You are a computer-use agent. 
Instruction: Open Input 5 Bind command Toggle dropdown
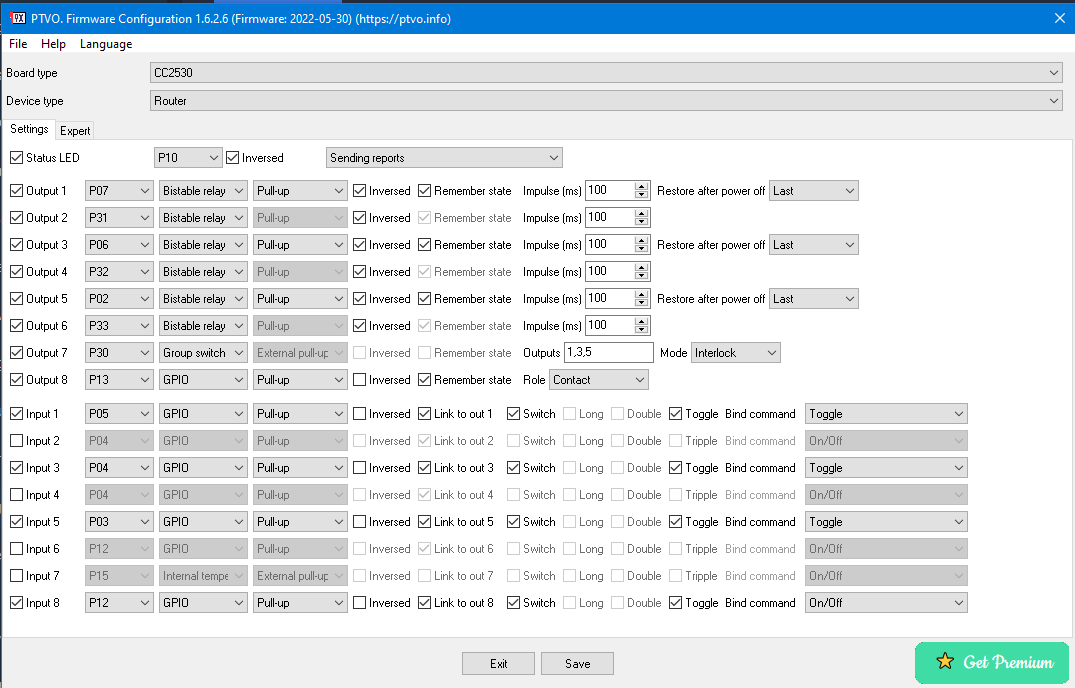[x=886, y=522]
